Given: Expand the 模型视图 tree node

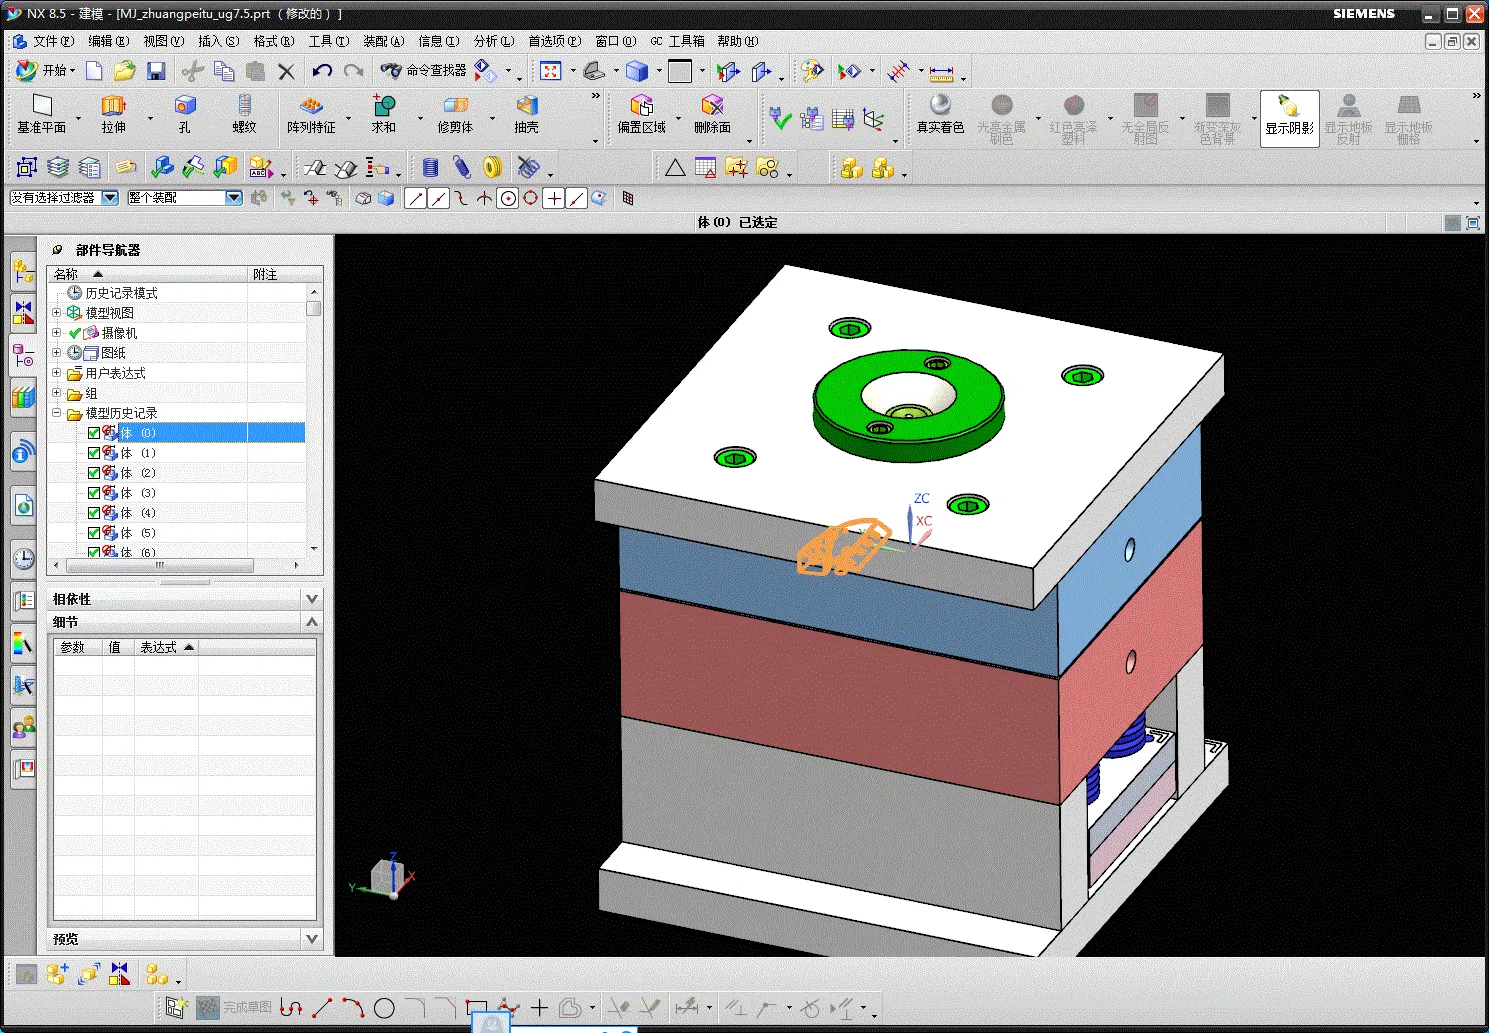Looking at the screenshot, I should 57,313.
